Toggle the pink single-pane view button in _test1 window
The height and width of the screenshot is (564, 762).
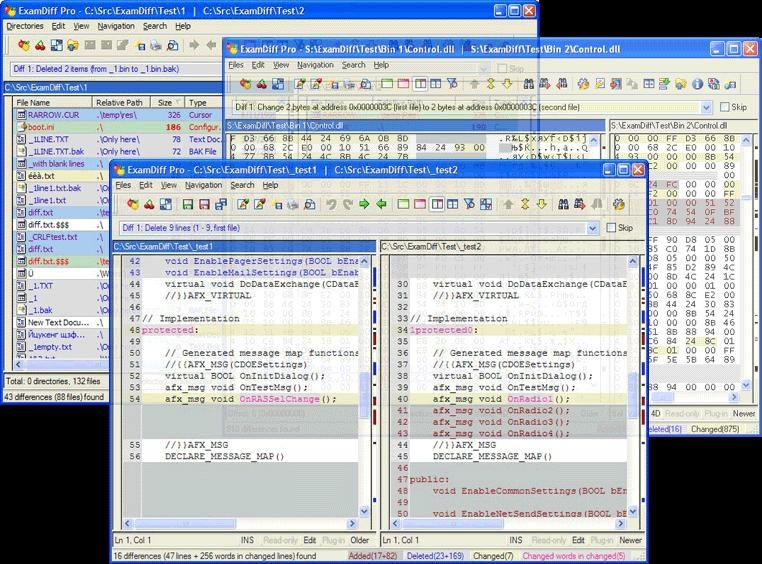[419, 204]
